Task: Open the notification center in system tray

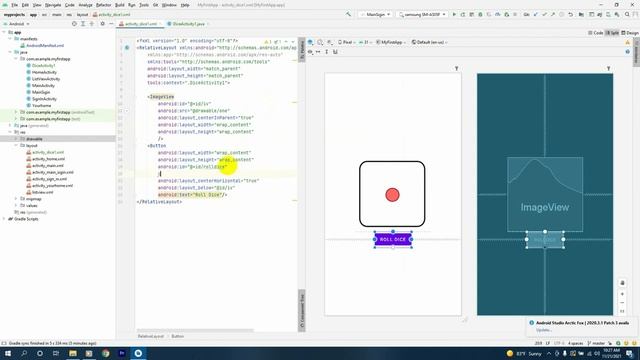Action: [x=630, y=353]
